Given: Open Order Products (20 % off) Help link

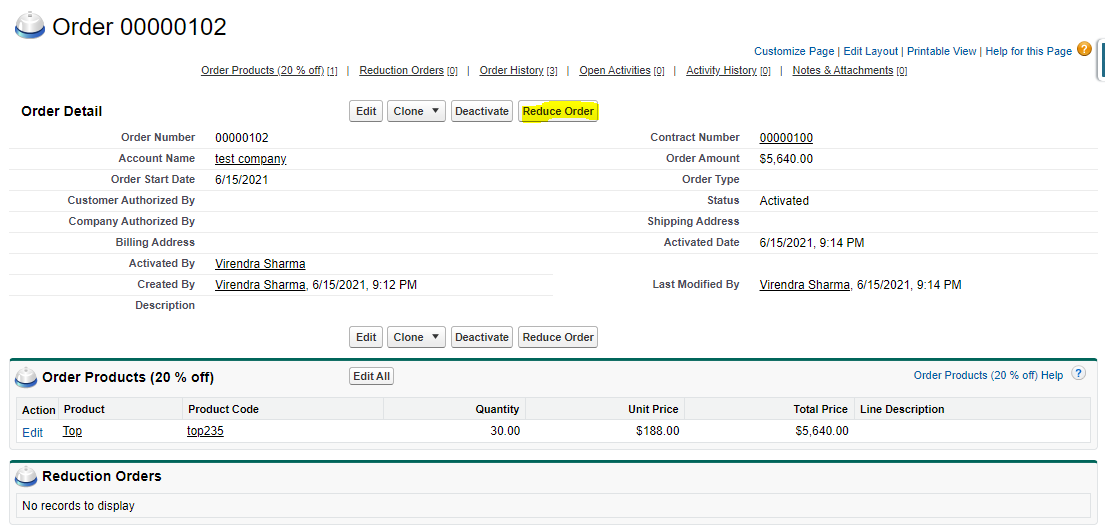Looking at the screenshot, I should [x=988, y=376].
